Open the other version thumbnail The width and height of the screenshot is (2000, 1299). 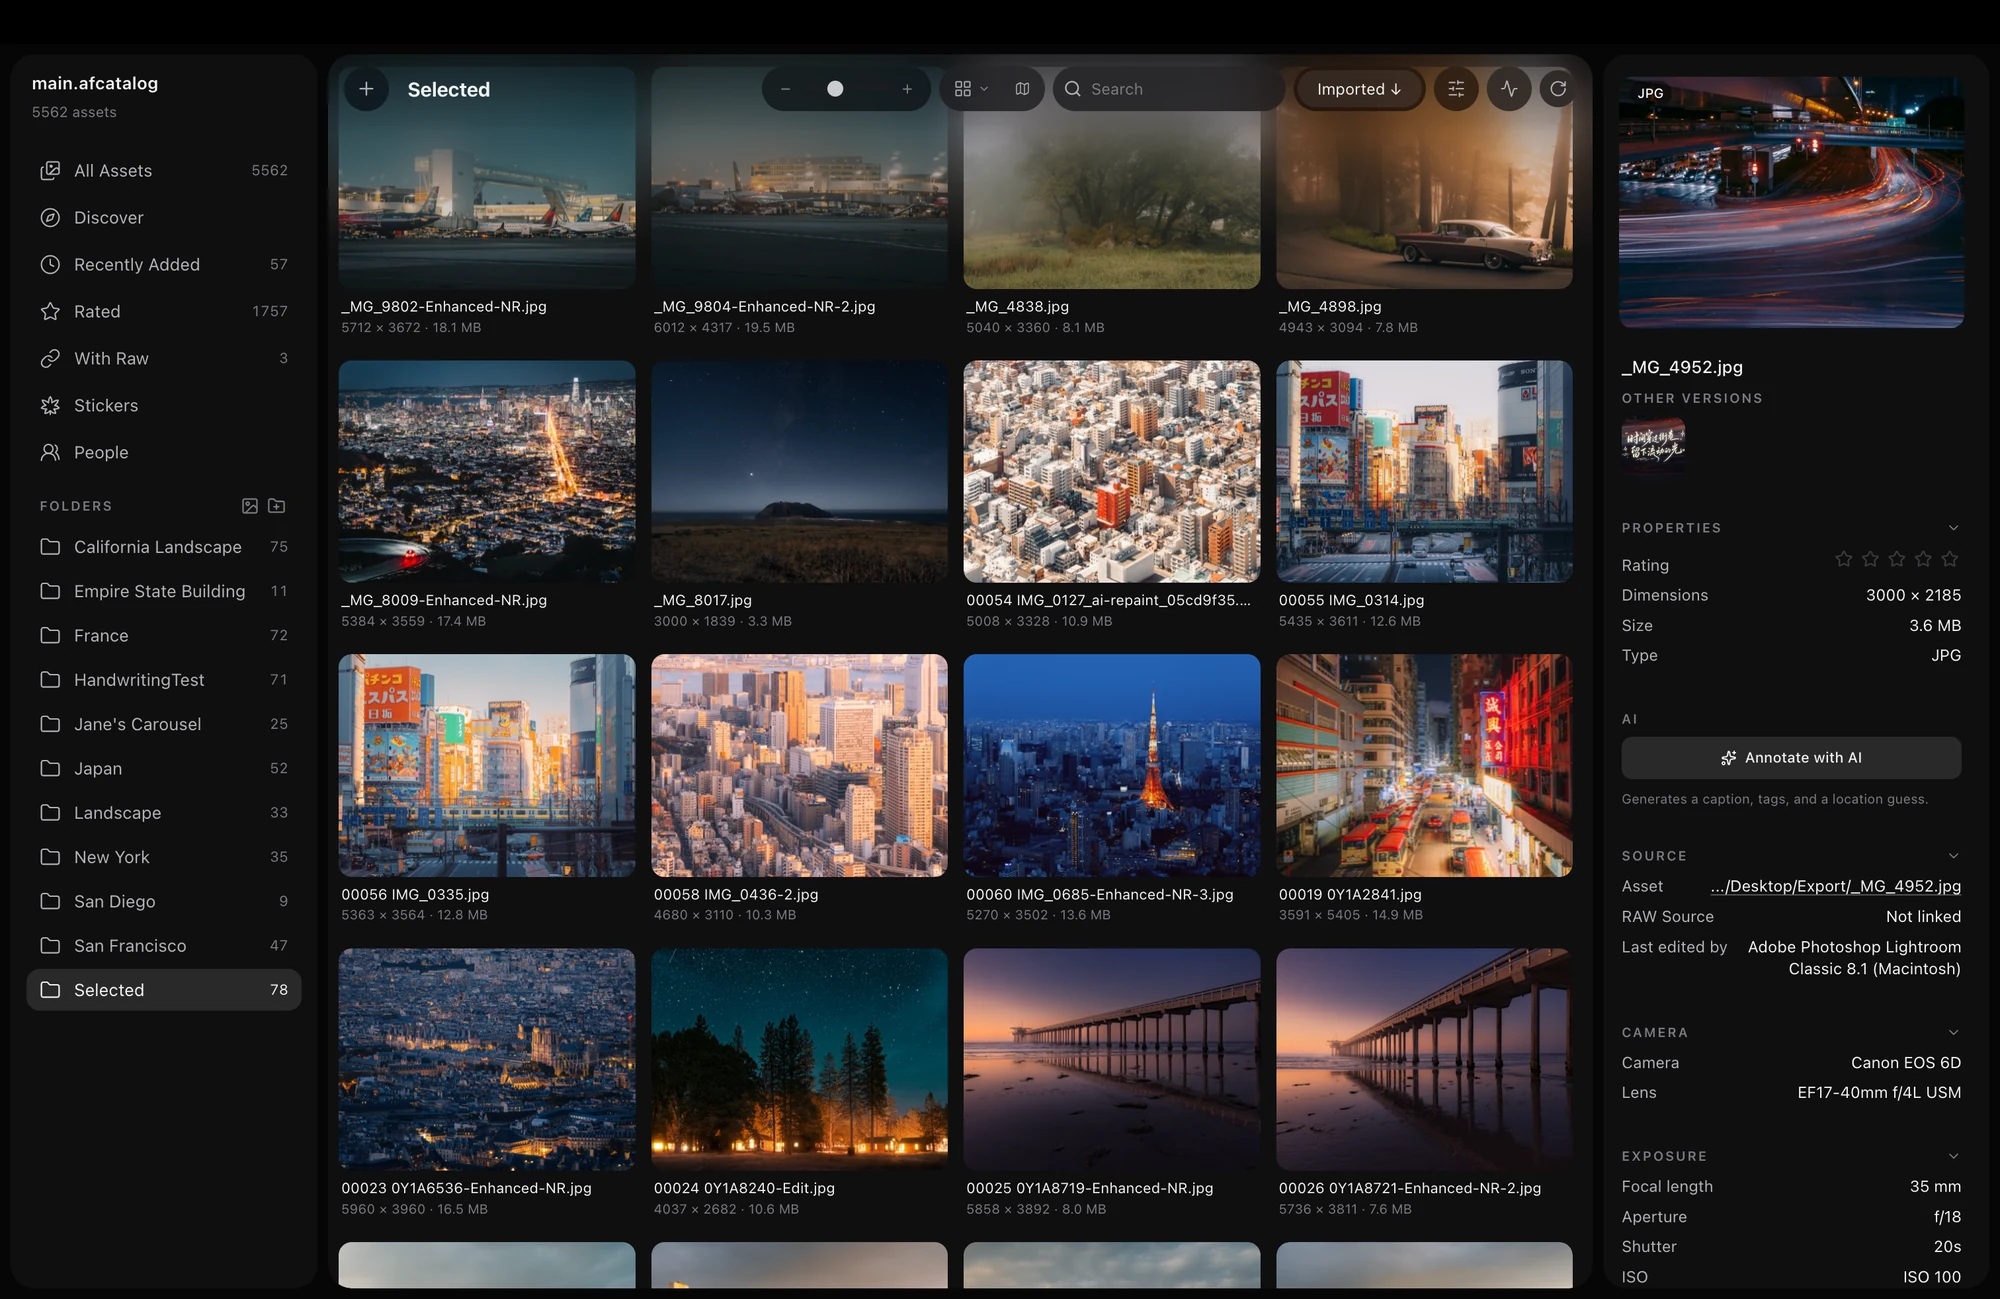click(x=1653, y=441)
